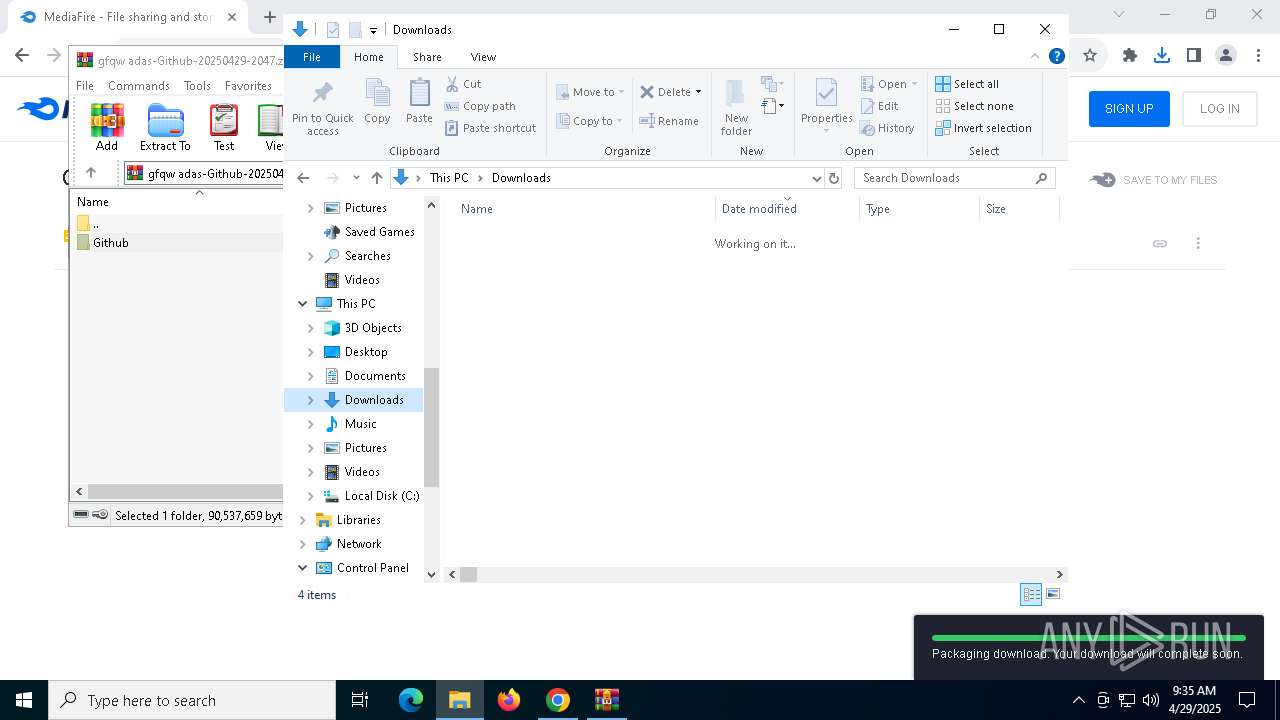Open address bar history dropdown
Viewport: 1280px width, 720px height.
pos(816,178)
